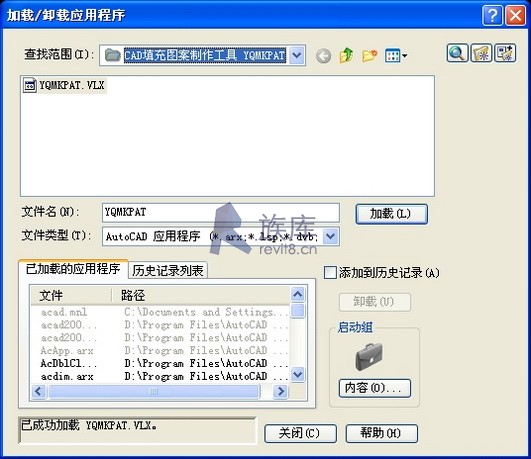The width and height of the screenshot is (531, 459).
Task: Click the 加载(L) button
Action: 391,214
